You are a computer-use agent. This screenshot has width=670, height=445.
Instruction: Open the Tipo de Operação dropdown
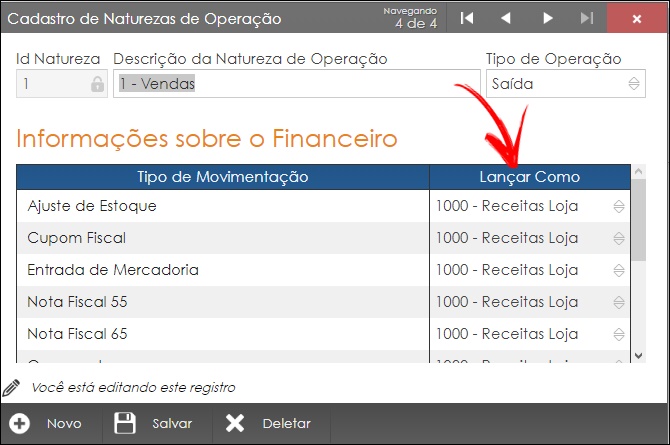(566, 83)
